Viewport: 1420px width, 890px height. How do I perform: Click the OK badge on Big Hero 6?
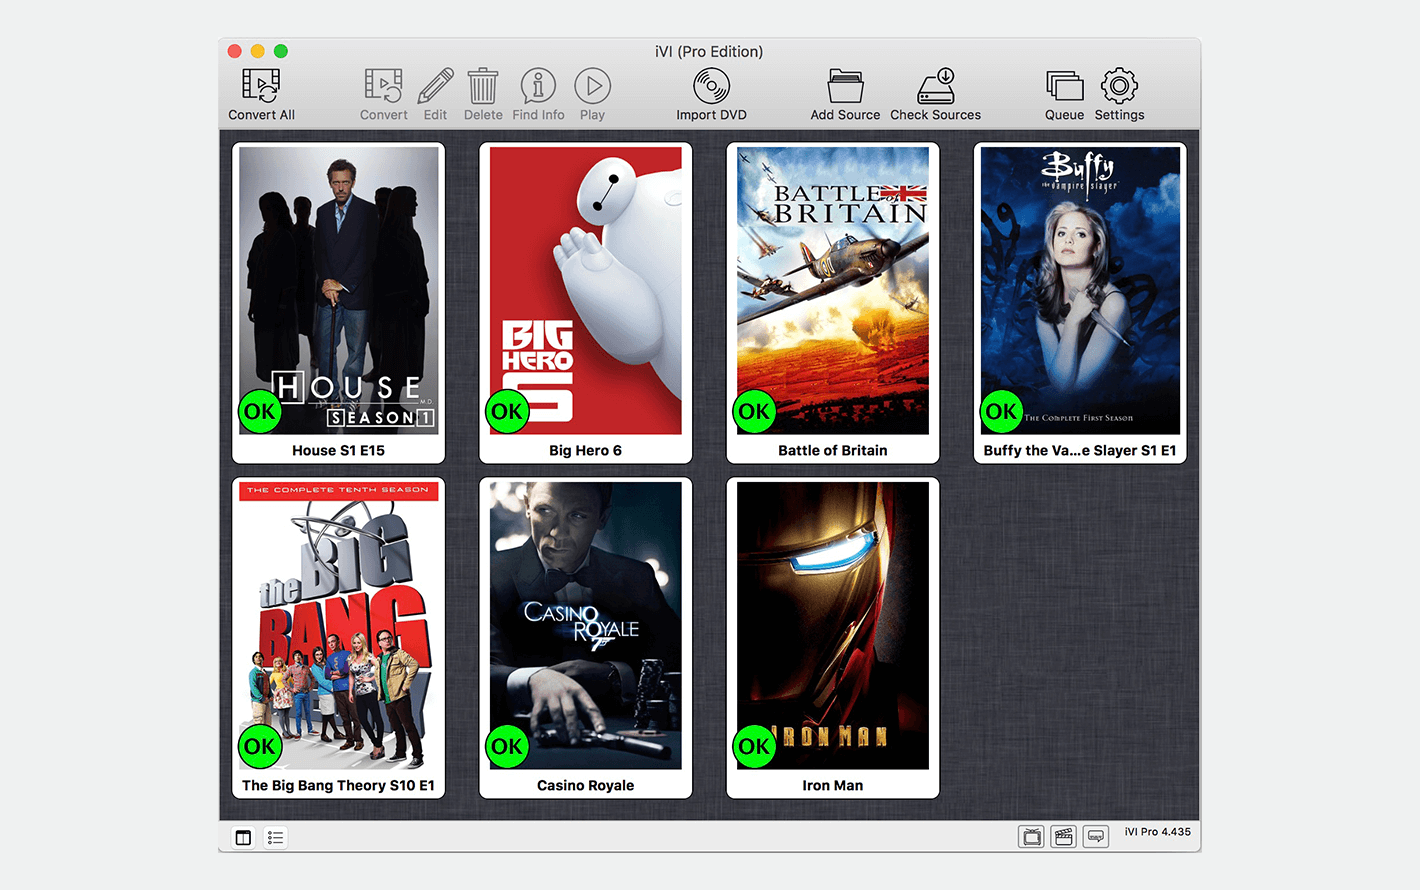click(x=507, y=411)
